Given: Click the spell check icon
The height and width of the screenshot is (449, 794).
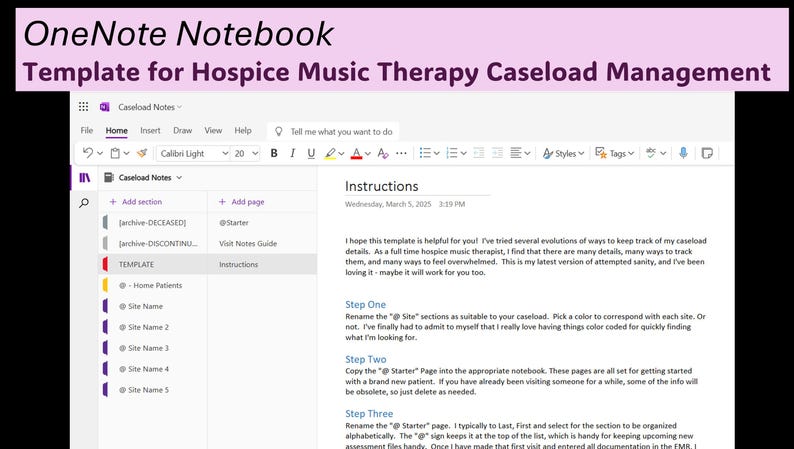Looking at the screenshot, I should coord(651,153).
